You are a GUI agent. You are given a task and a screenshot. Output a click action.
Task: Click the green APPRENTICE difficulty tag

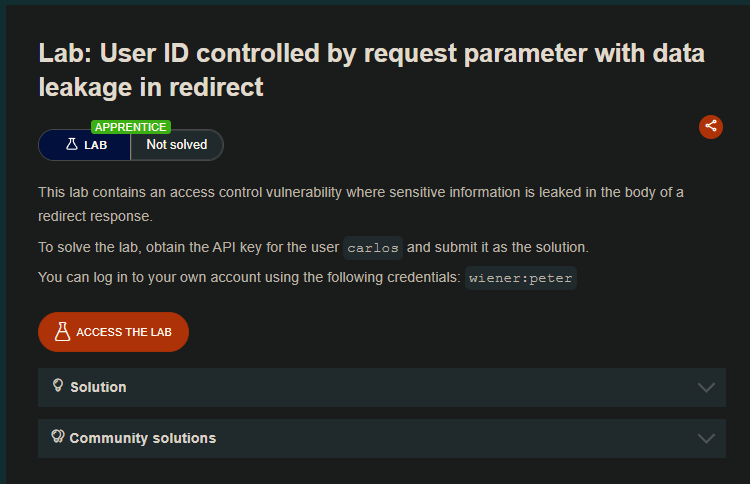(131, 127)
